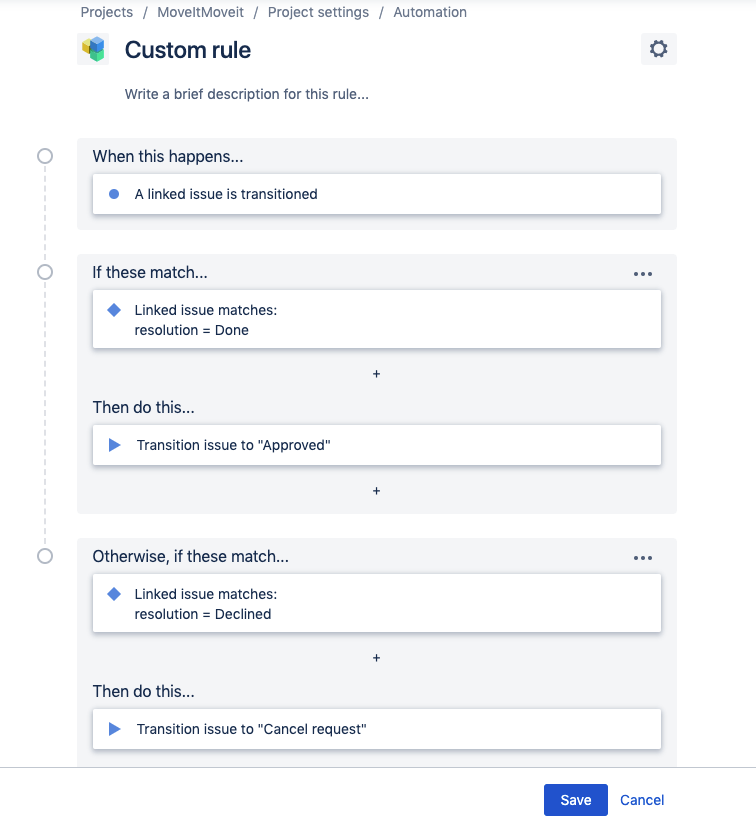Click the rule description field

pyautogui.click(x=245, y=94)
